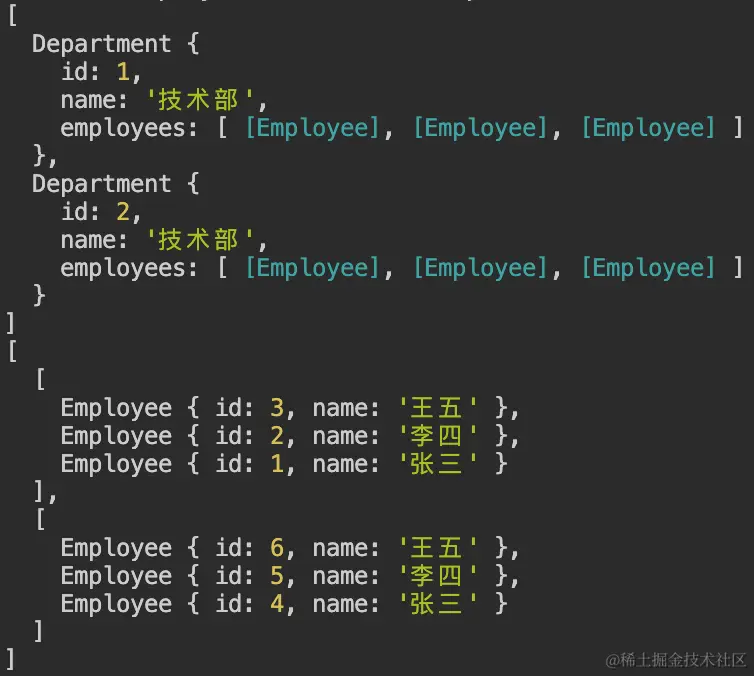Click Employee row with id 2 李四

coord(289,436)
